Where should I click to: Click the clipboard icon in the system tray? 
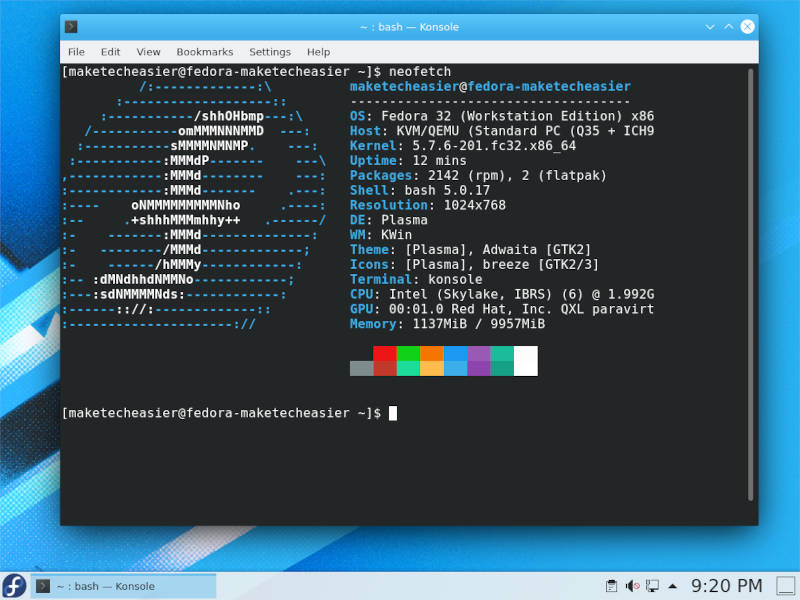pos(612,585)
